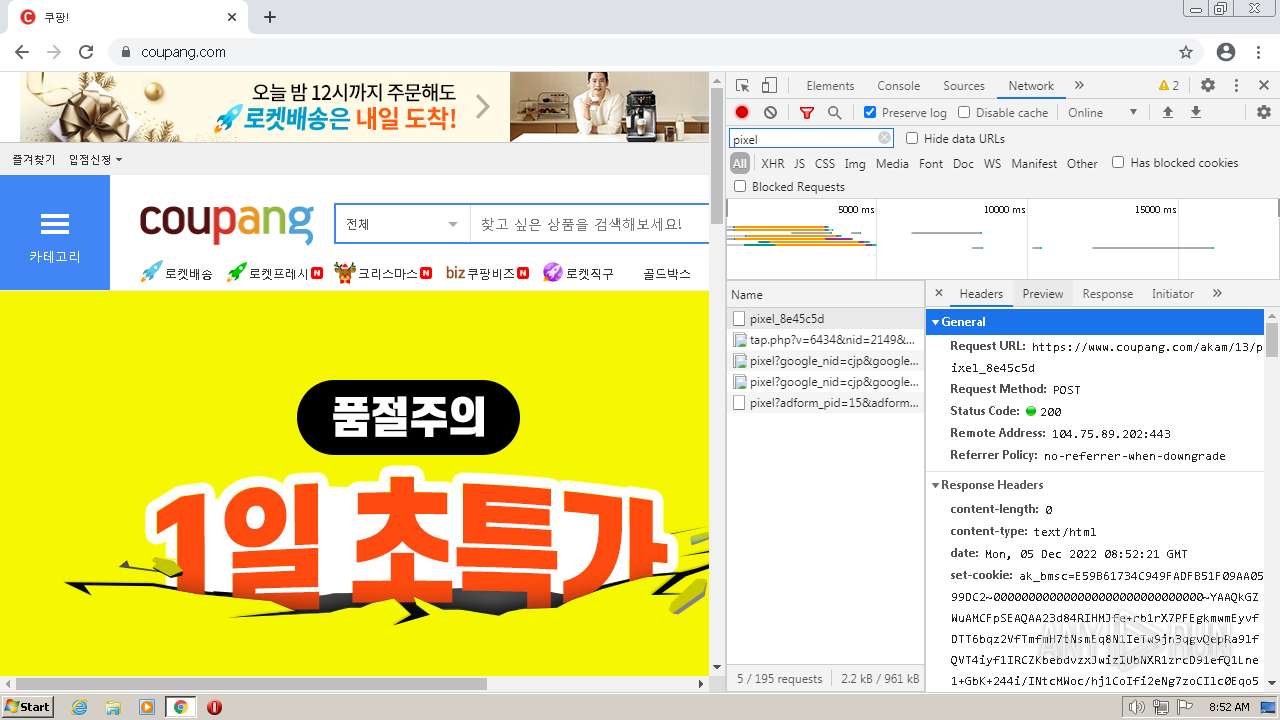Image resolution: width=1280 pixels, height=720 pixels.
Task: Open the 골드박스 link
Action: pyautogui.click(x=667, y=273)
